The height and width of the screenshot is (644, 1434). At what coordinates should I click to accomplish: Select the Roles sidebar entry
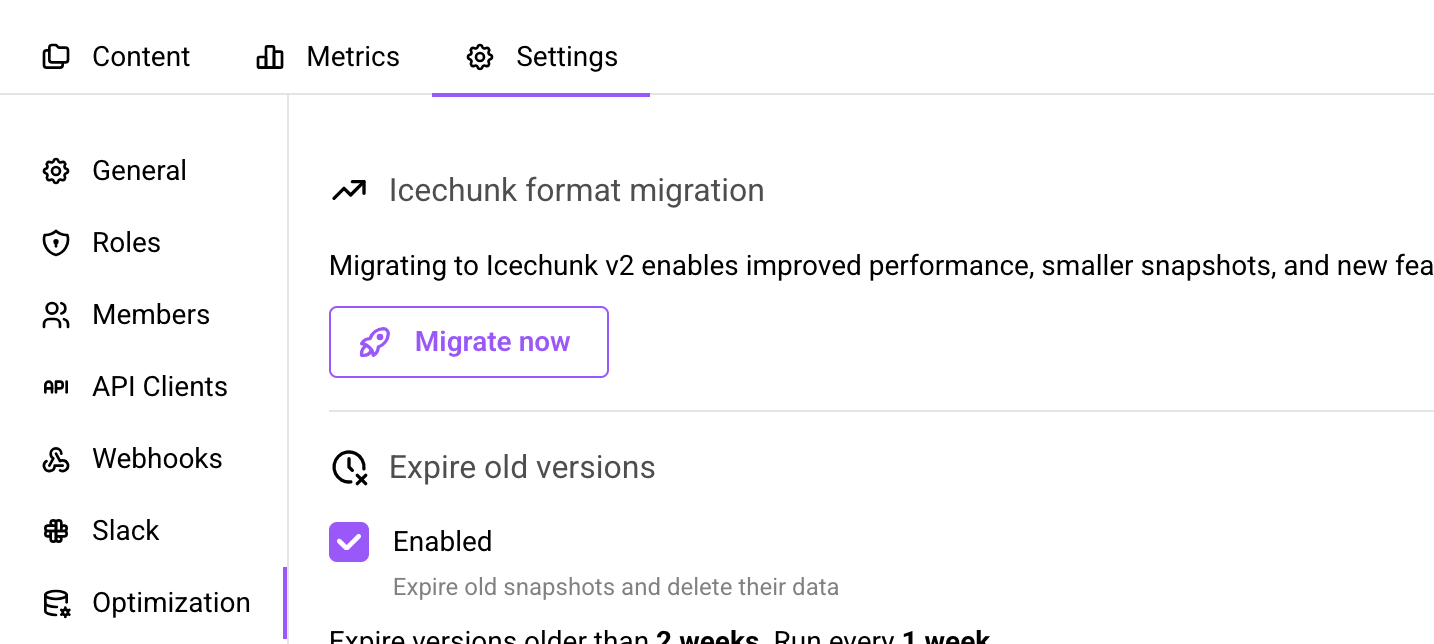point(126,242)
